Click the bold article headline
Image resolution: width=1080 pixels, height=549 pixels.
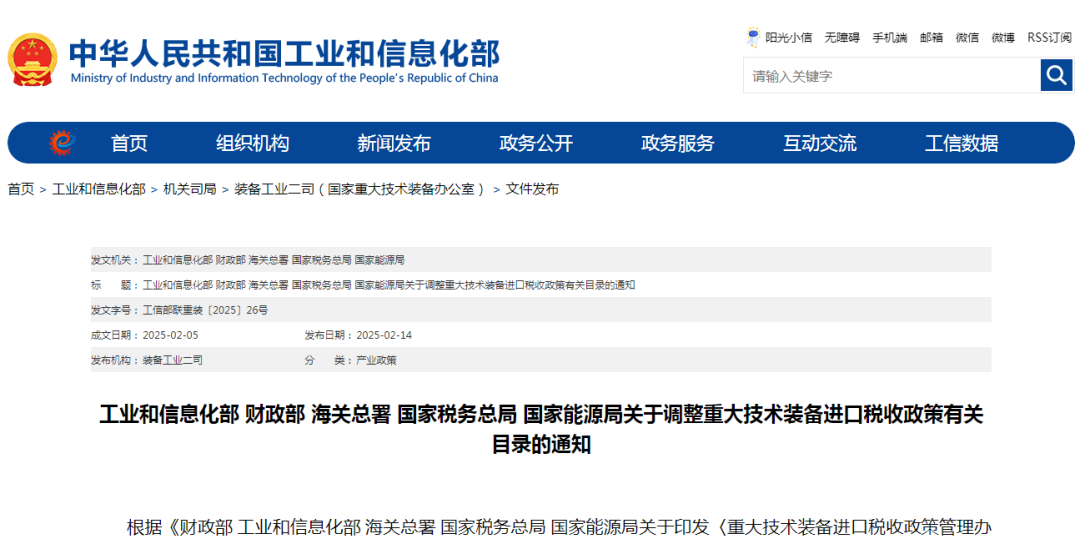[x=541, y=429]
